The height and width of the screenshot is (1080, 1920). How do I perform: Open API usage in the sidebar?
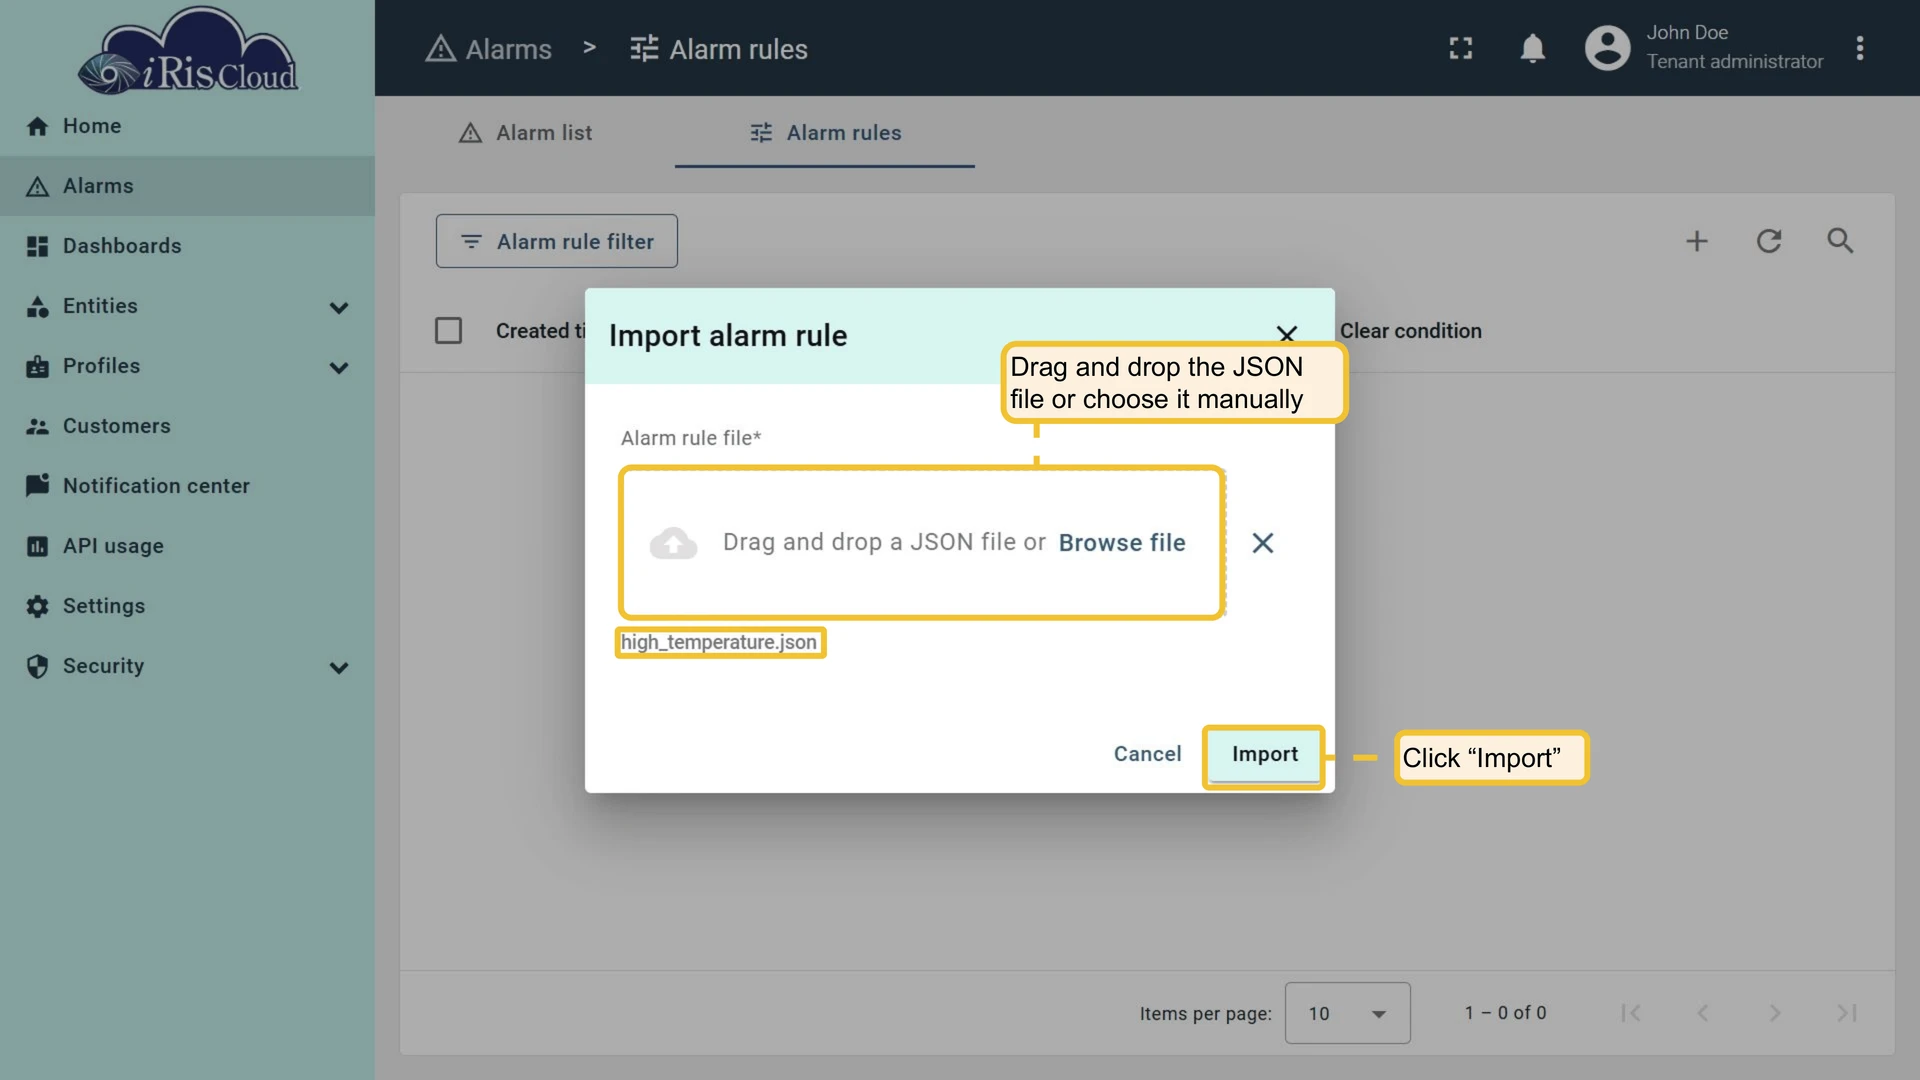[187, 546]
